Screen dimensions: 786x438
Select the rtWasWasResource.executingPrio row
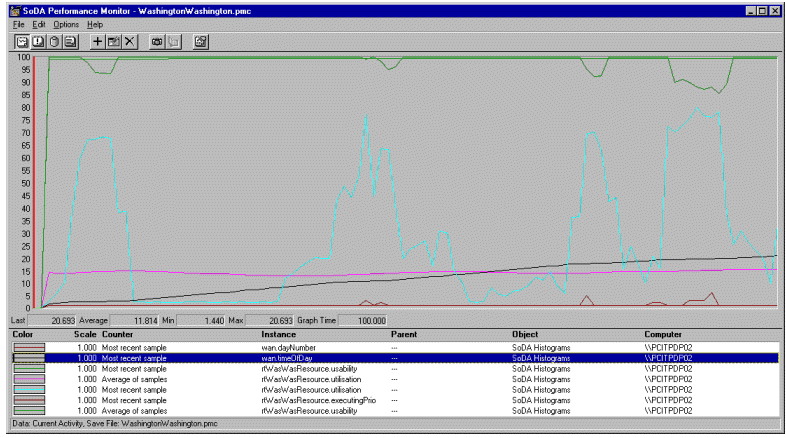395,400
